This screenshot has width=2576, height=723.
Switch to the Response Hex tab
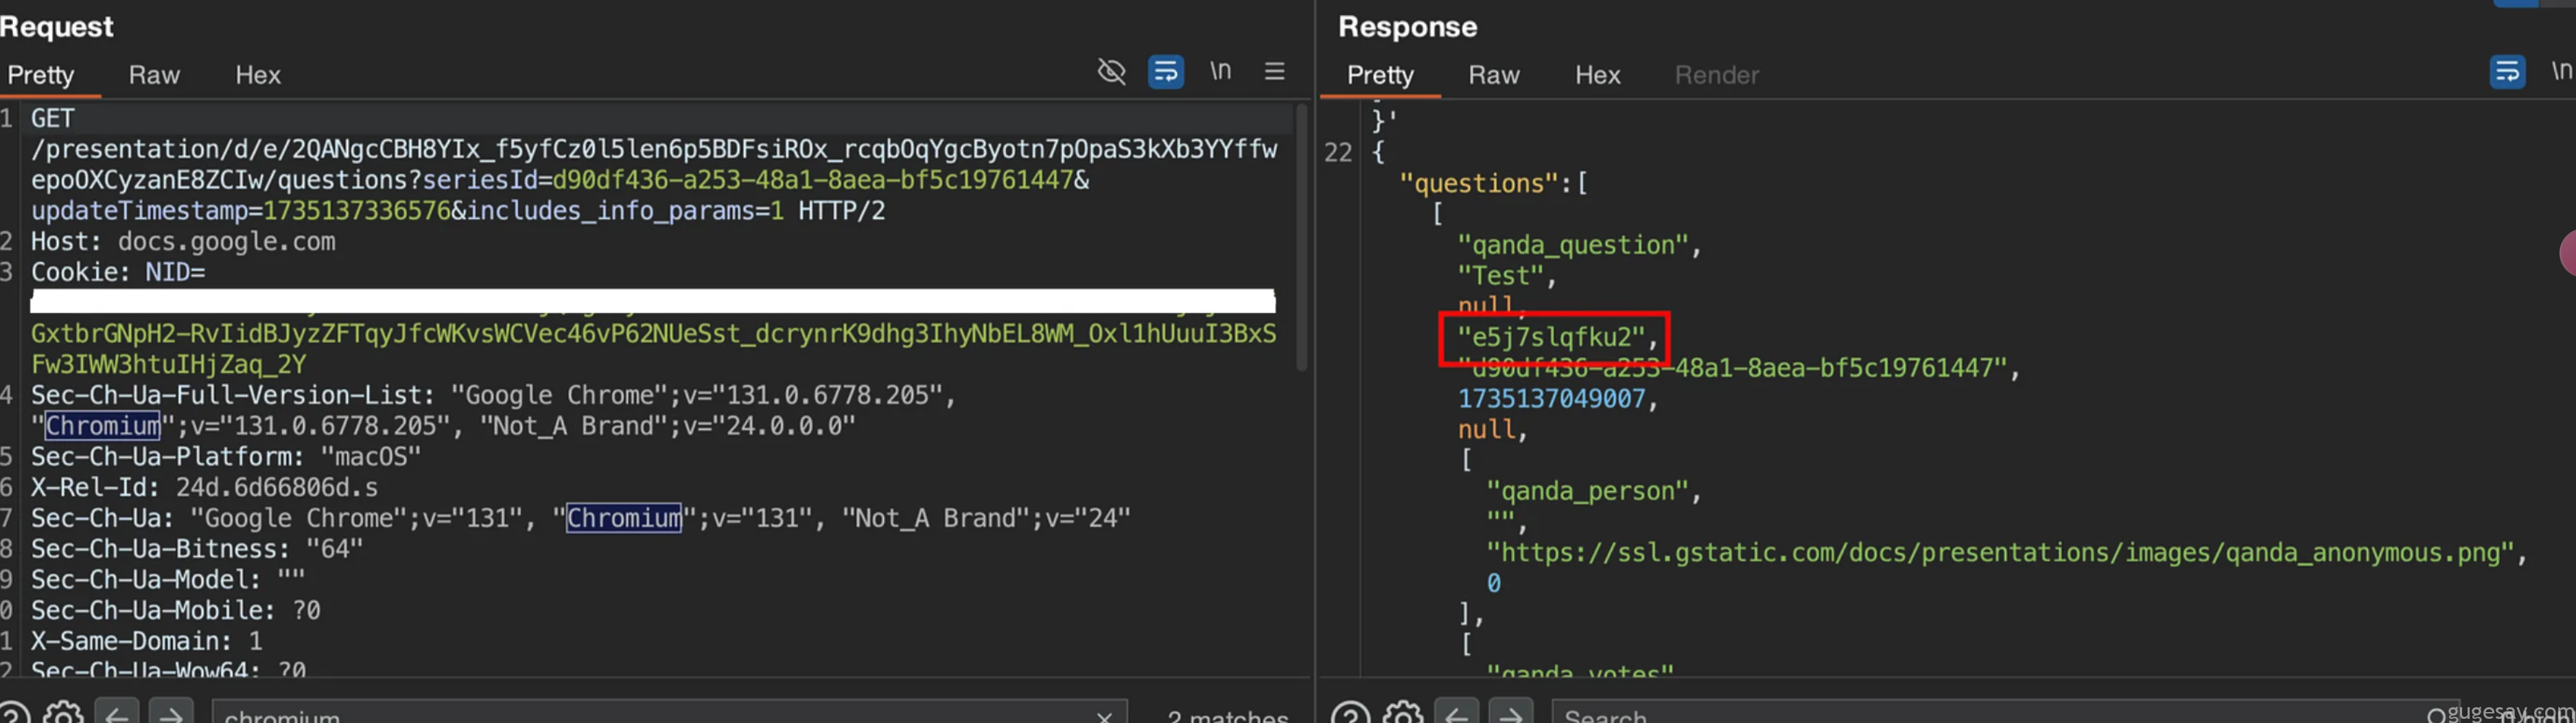[1597, 75]
